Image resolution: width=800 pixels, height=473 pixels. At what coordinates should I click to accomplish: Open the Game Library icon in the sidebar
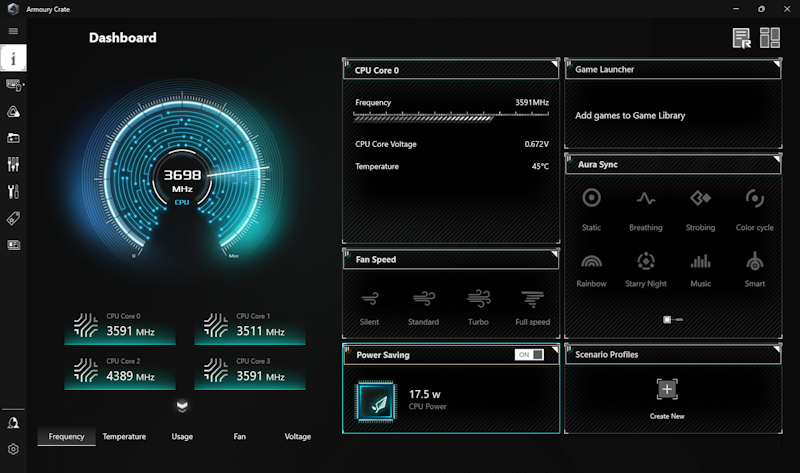[x=13, y=138]
